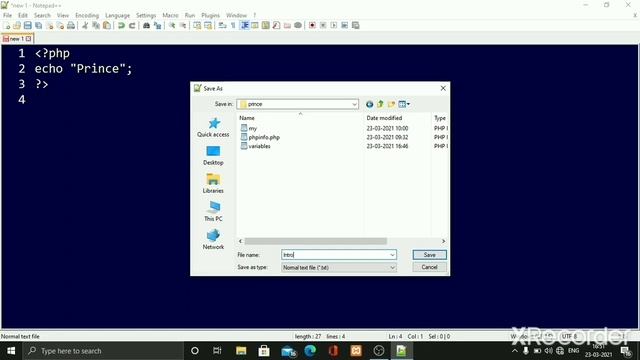Select This PC in the places bar
Screen dimensions: 640x360
213,211
